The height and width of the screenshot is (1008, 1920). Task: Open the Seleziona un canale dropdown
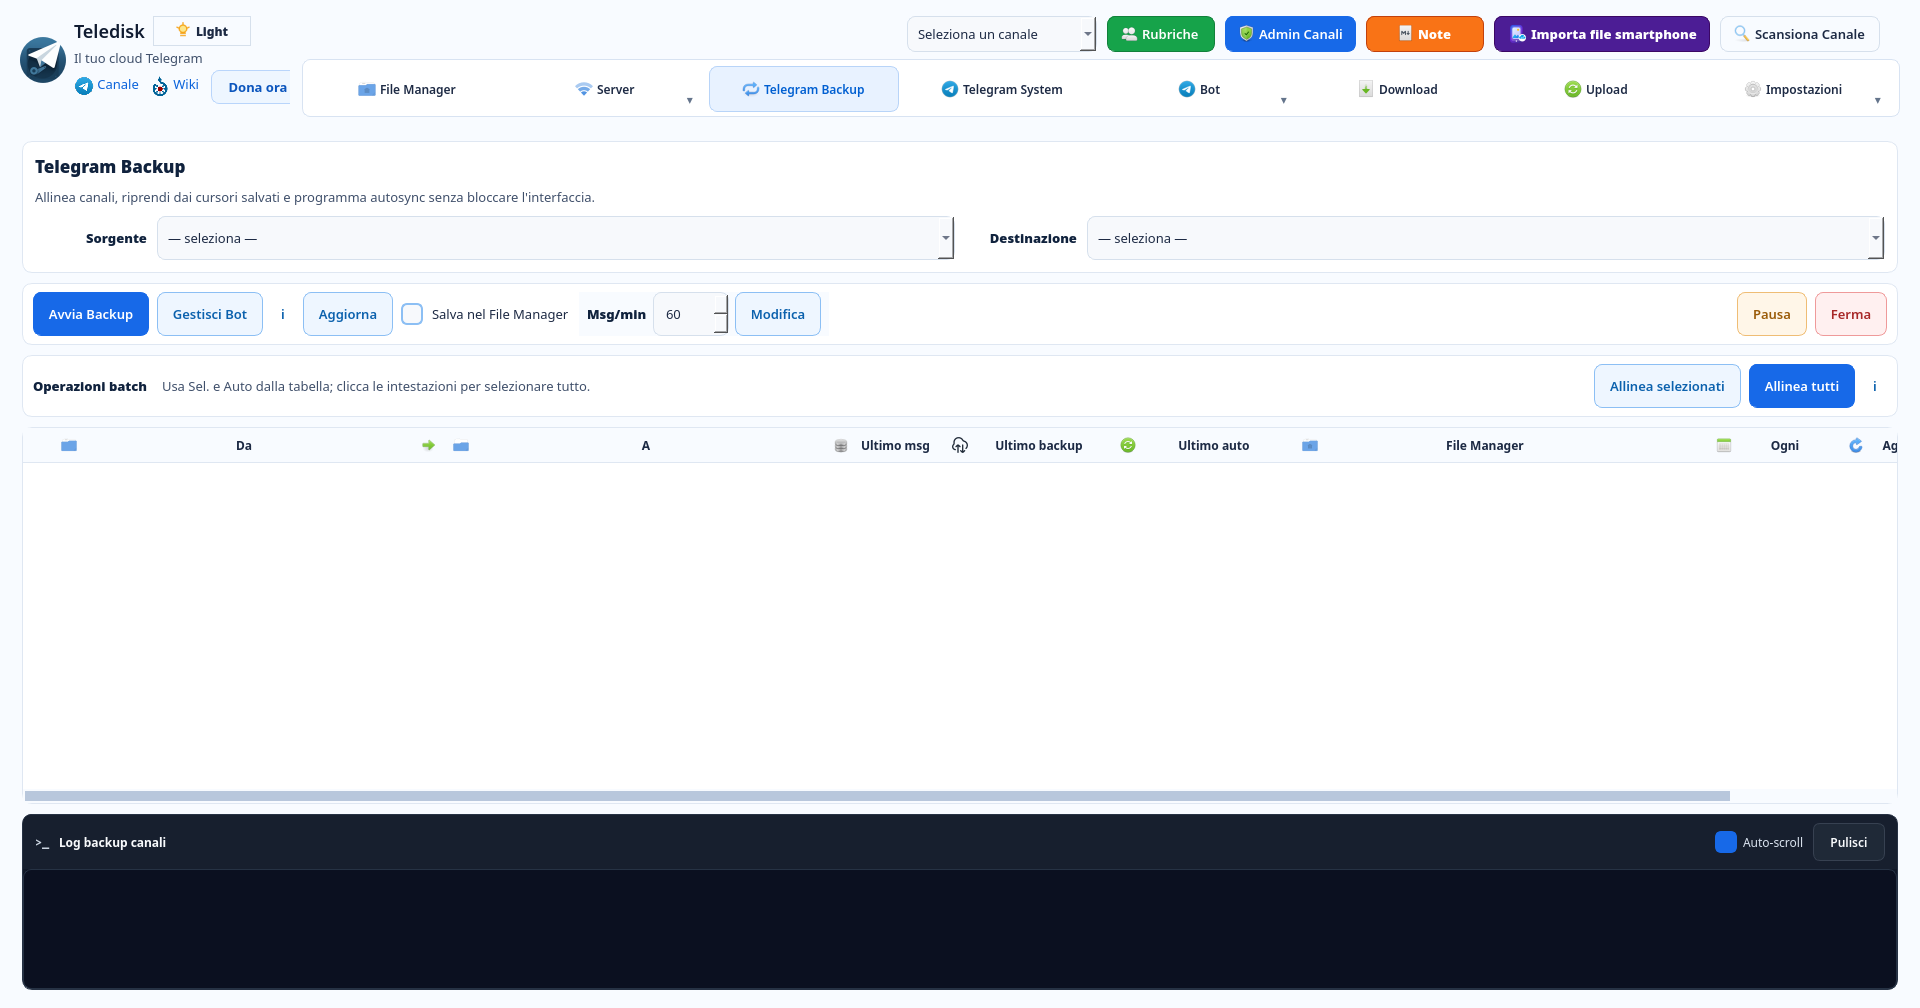click(1001, 34)
